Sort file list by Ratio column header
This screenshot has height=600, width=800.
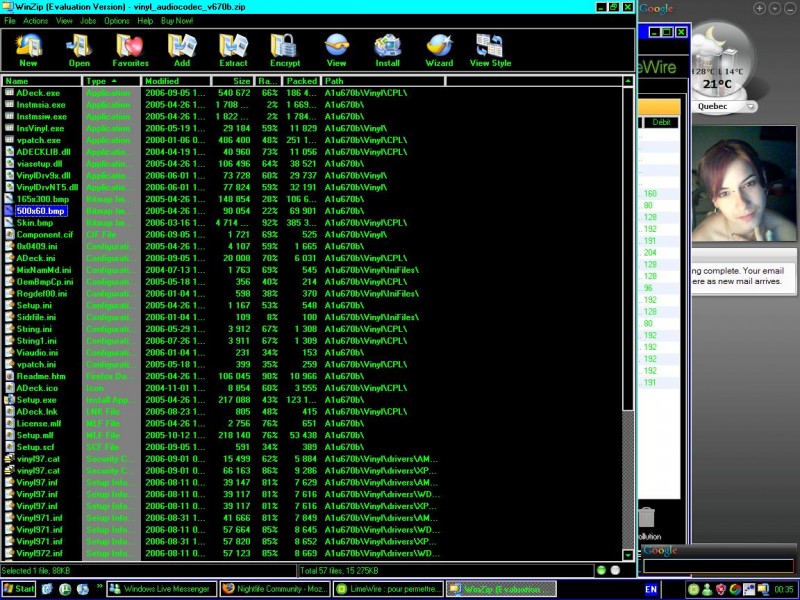coord(268,81)
